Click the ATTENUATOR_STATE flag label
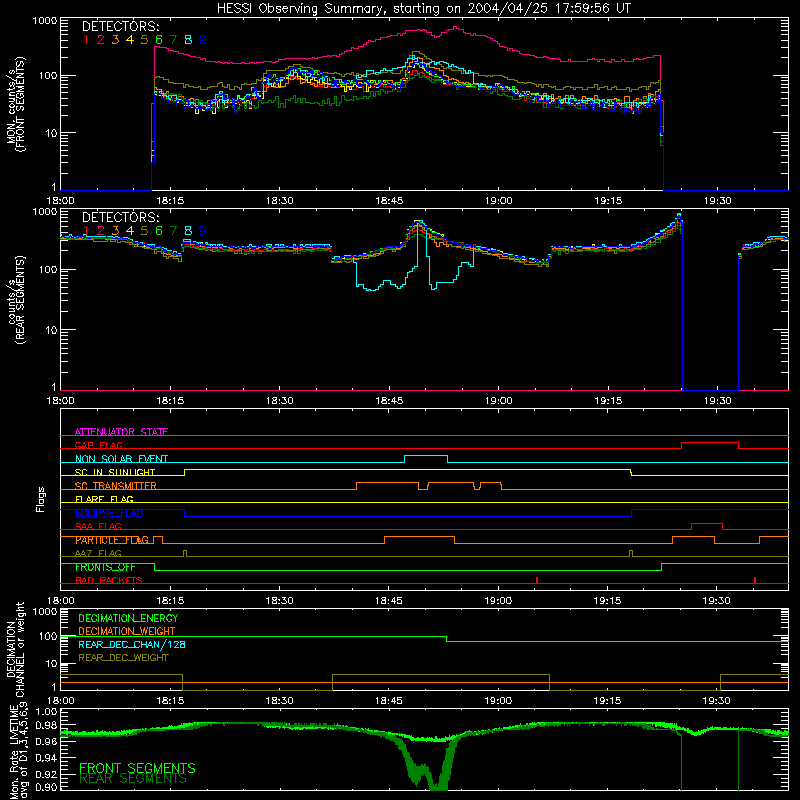Viewport: 800px width, 800px height. [x=121, y=432]
